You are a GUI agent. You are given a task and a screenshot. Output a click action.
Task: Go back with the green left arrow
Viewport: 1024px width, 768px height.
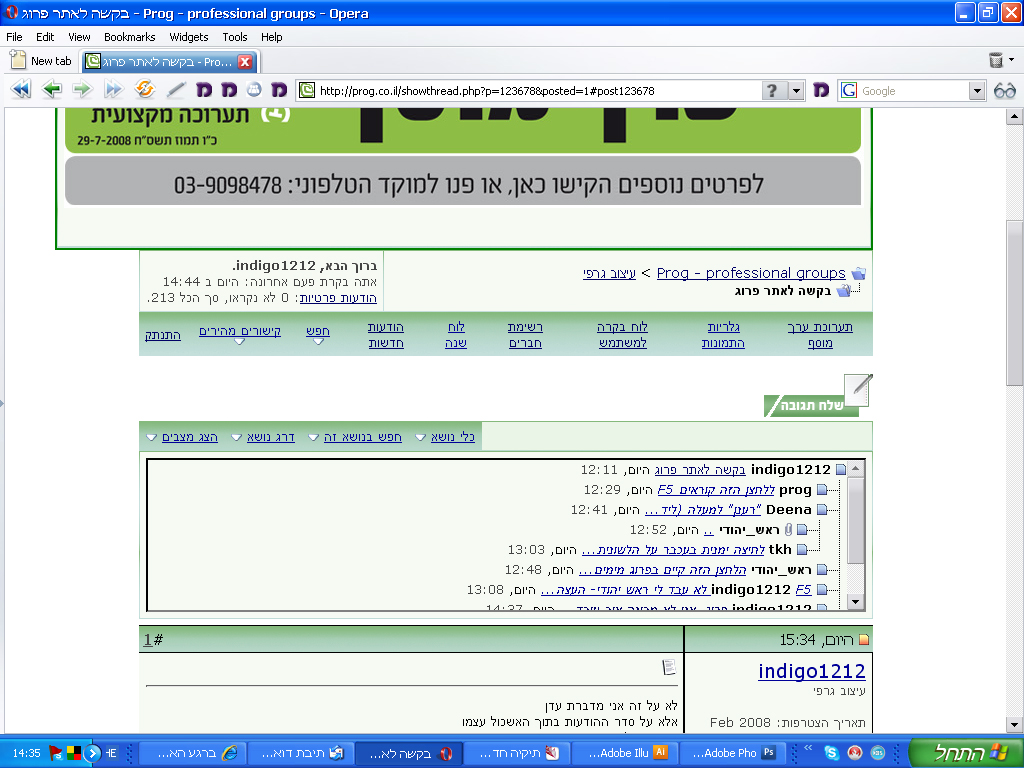tap(52, 89)
